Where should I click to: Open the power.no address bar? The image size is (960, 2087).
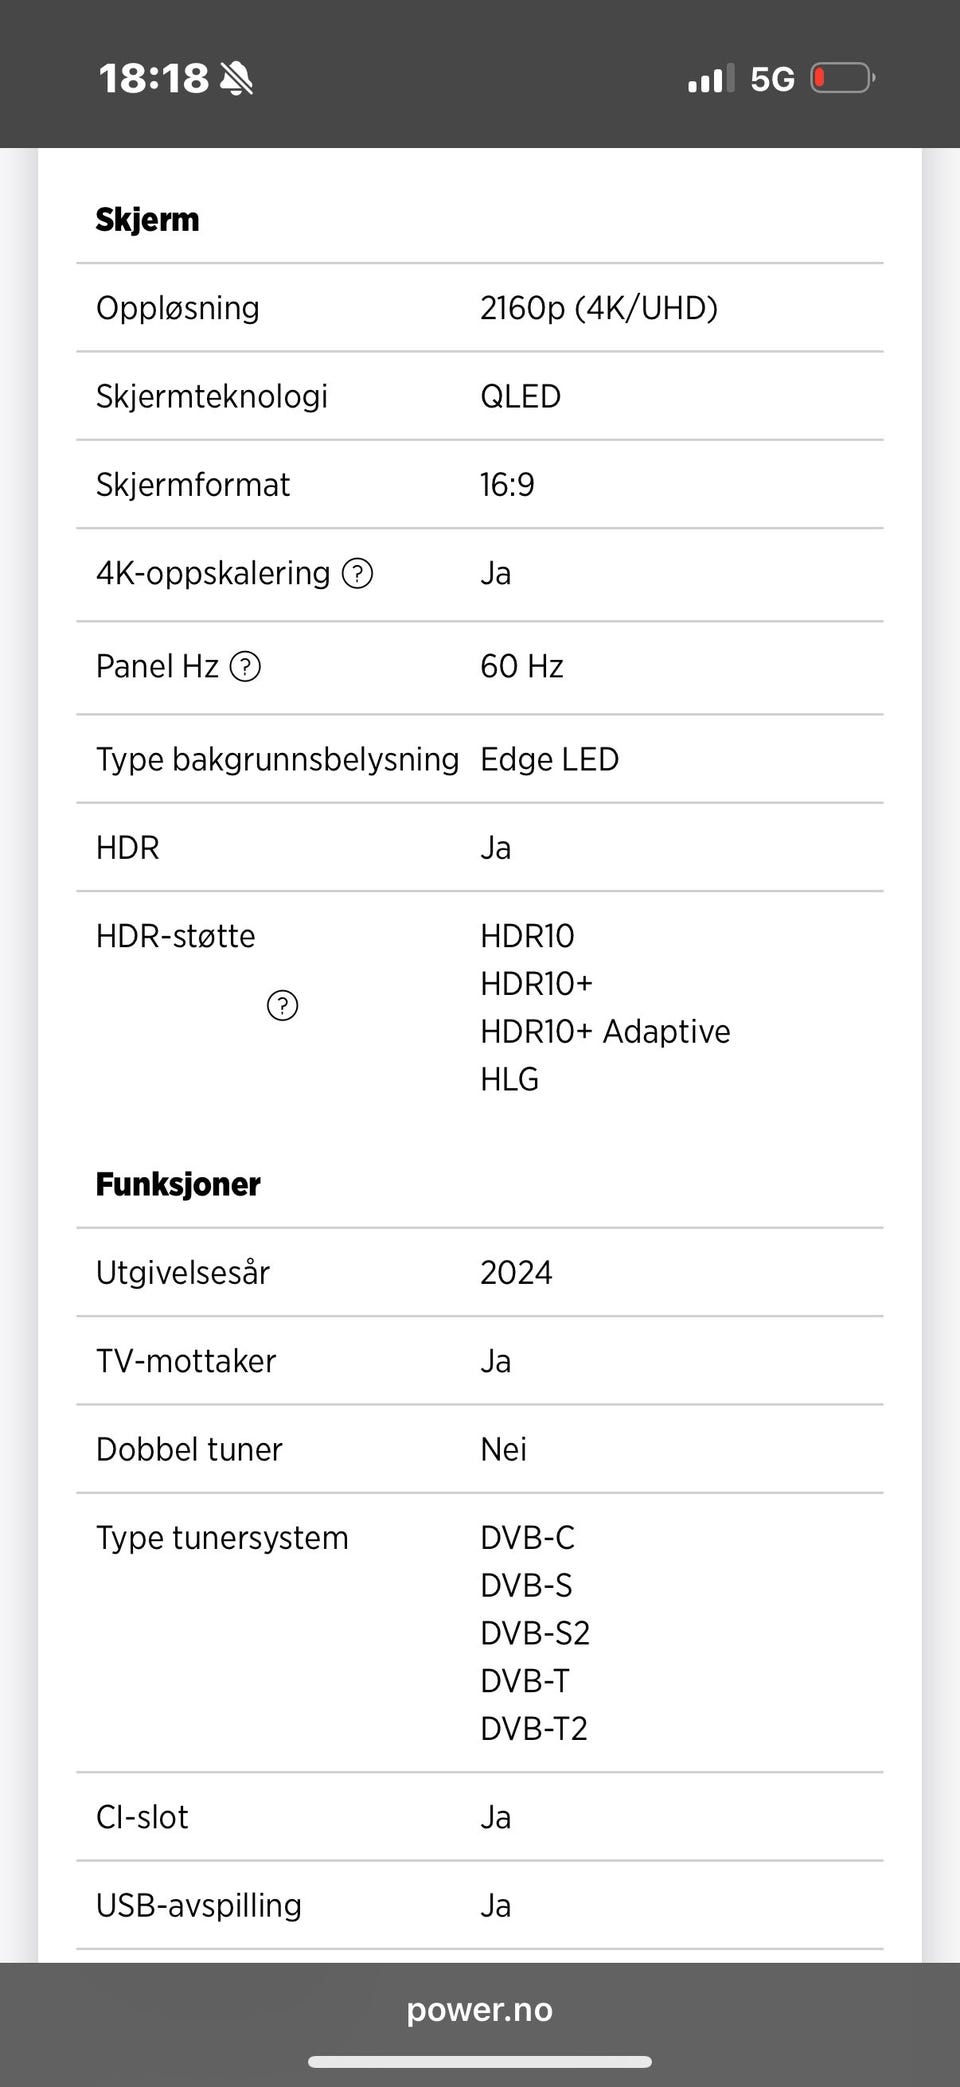click(480, 2010)
